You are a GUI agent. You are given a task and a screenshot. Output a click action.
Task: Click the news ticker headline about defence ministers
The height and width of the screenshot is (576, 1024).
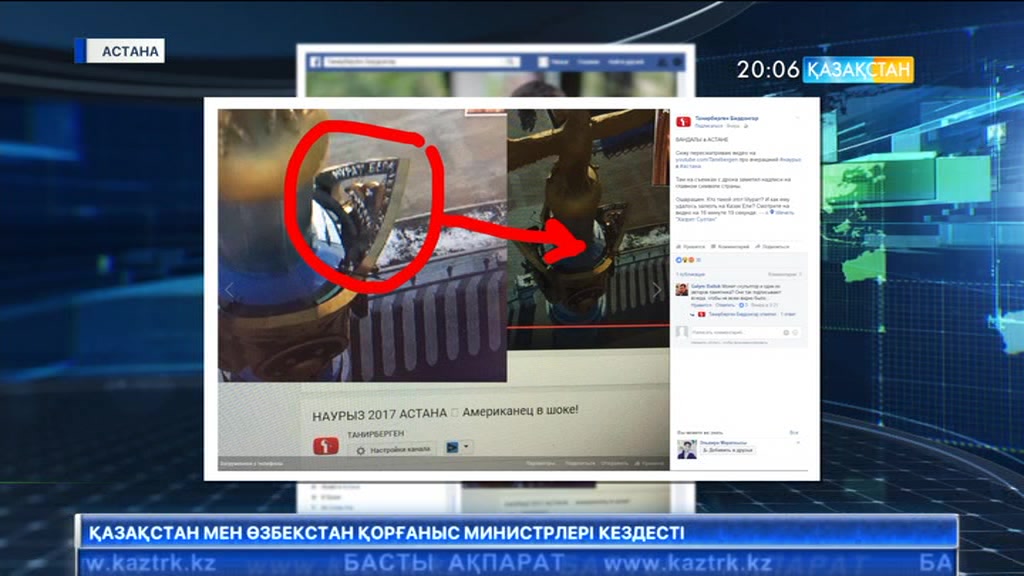coord(387,533)
